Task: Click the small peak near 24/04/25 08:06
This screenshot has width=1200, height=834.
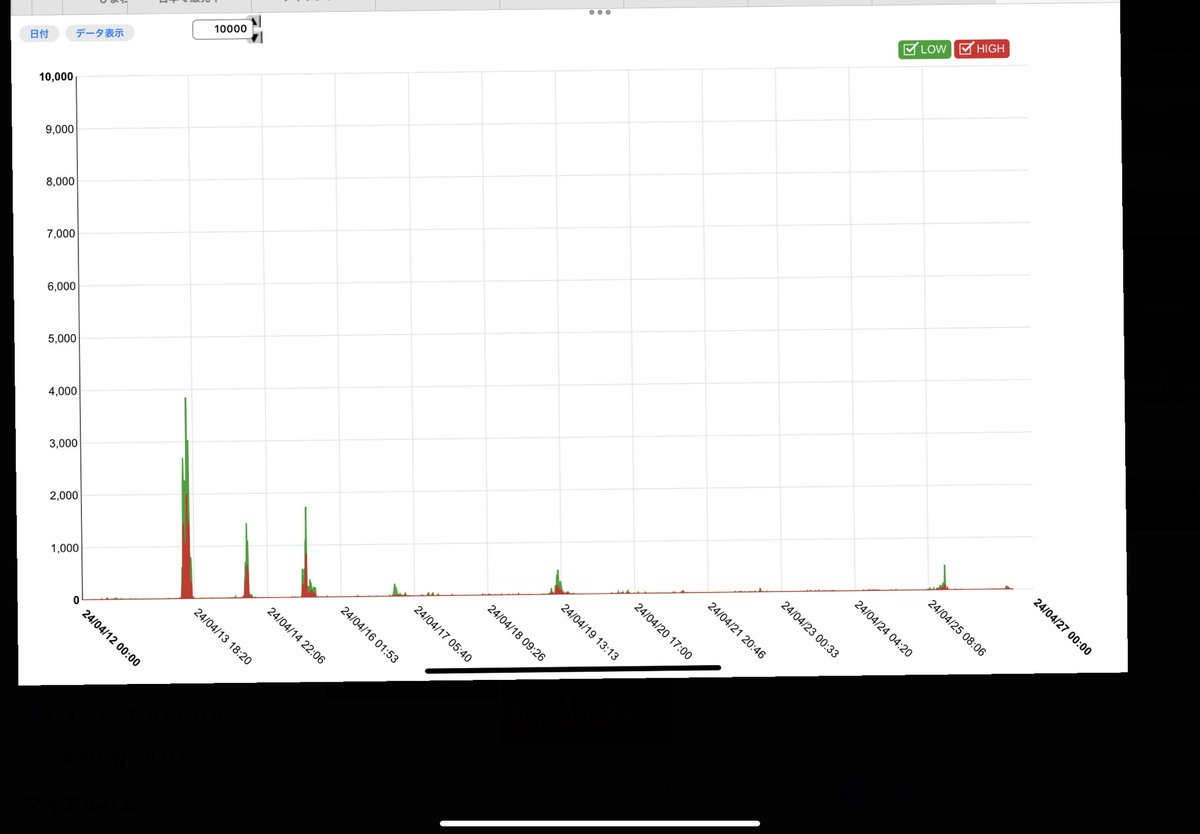Action: point(944,576)
